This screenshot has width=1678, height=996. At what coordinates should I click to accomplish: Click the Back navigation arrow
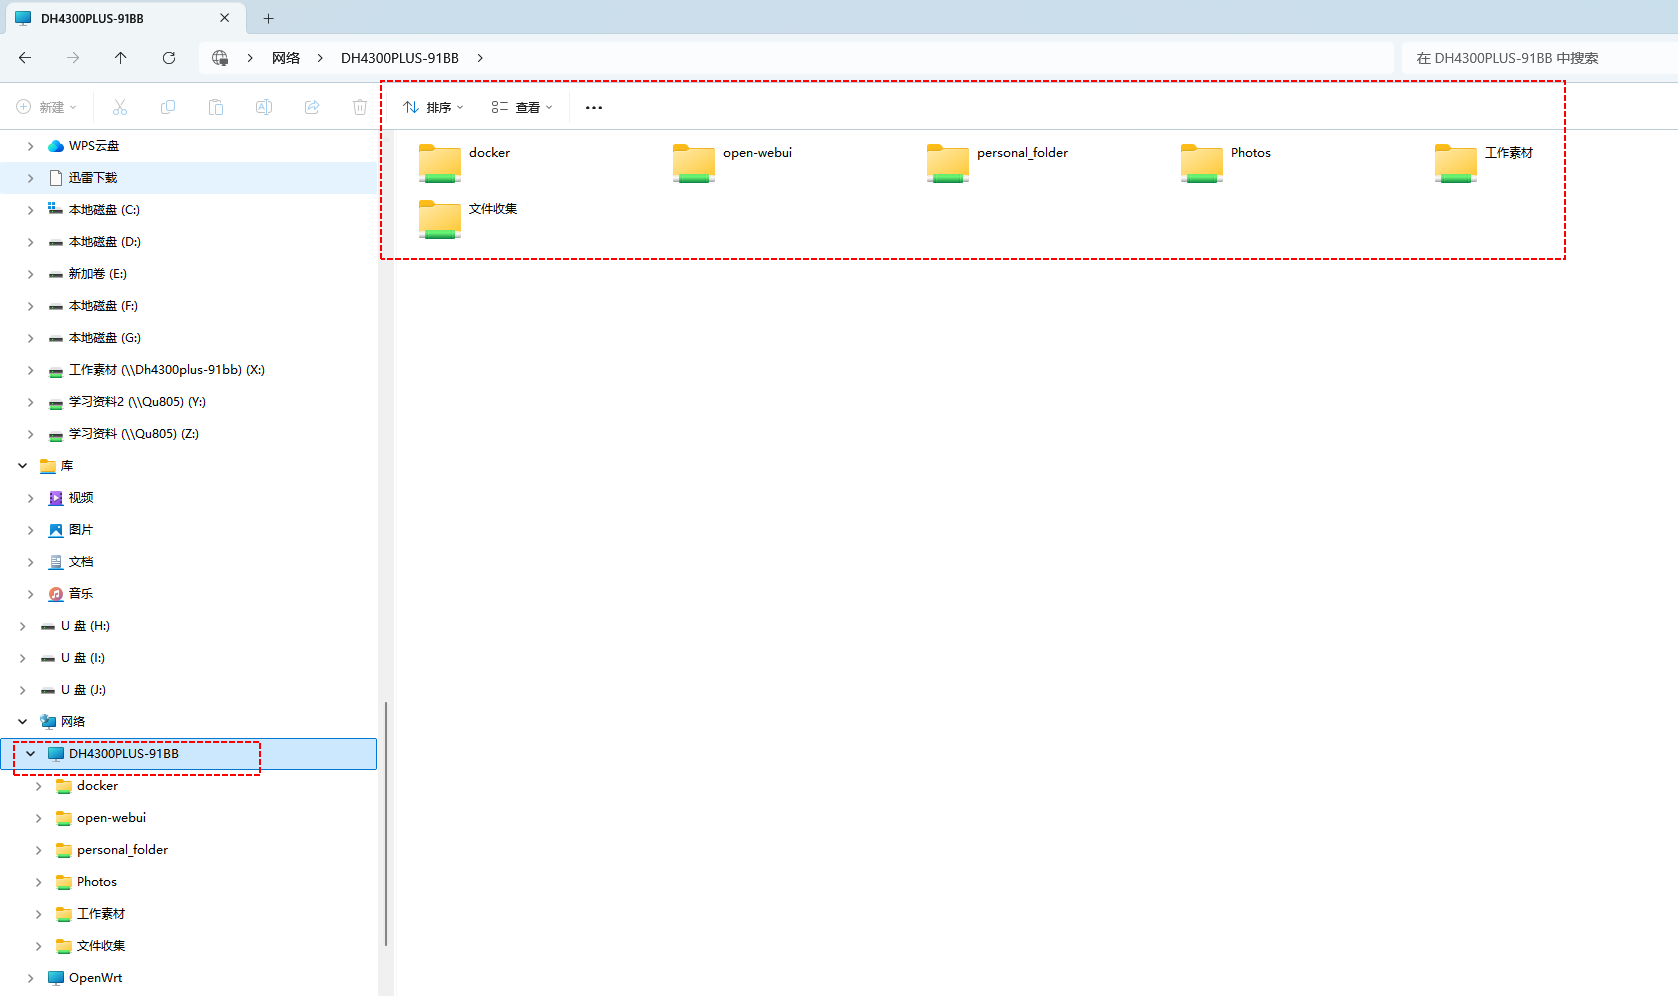click(x=25, y=58)
